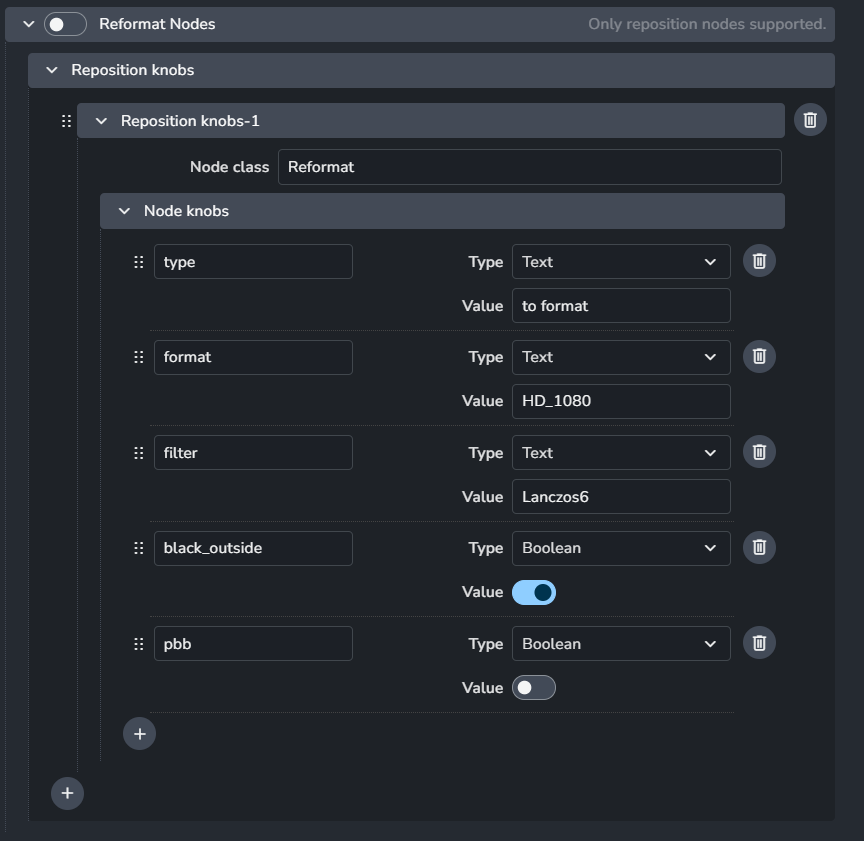864x841 pixels.
Task: Click the drag handle beside the filter knob
Action: pyautogui.click(x=139, y=453)
